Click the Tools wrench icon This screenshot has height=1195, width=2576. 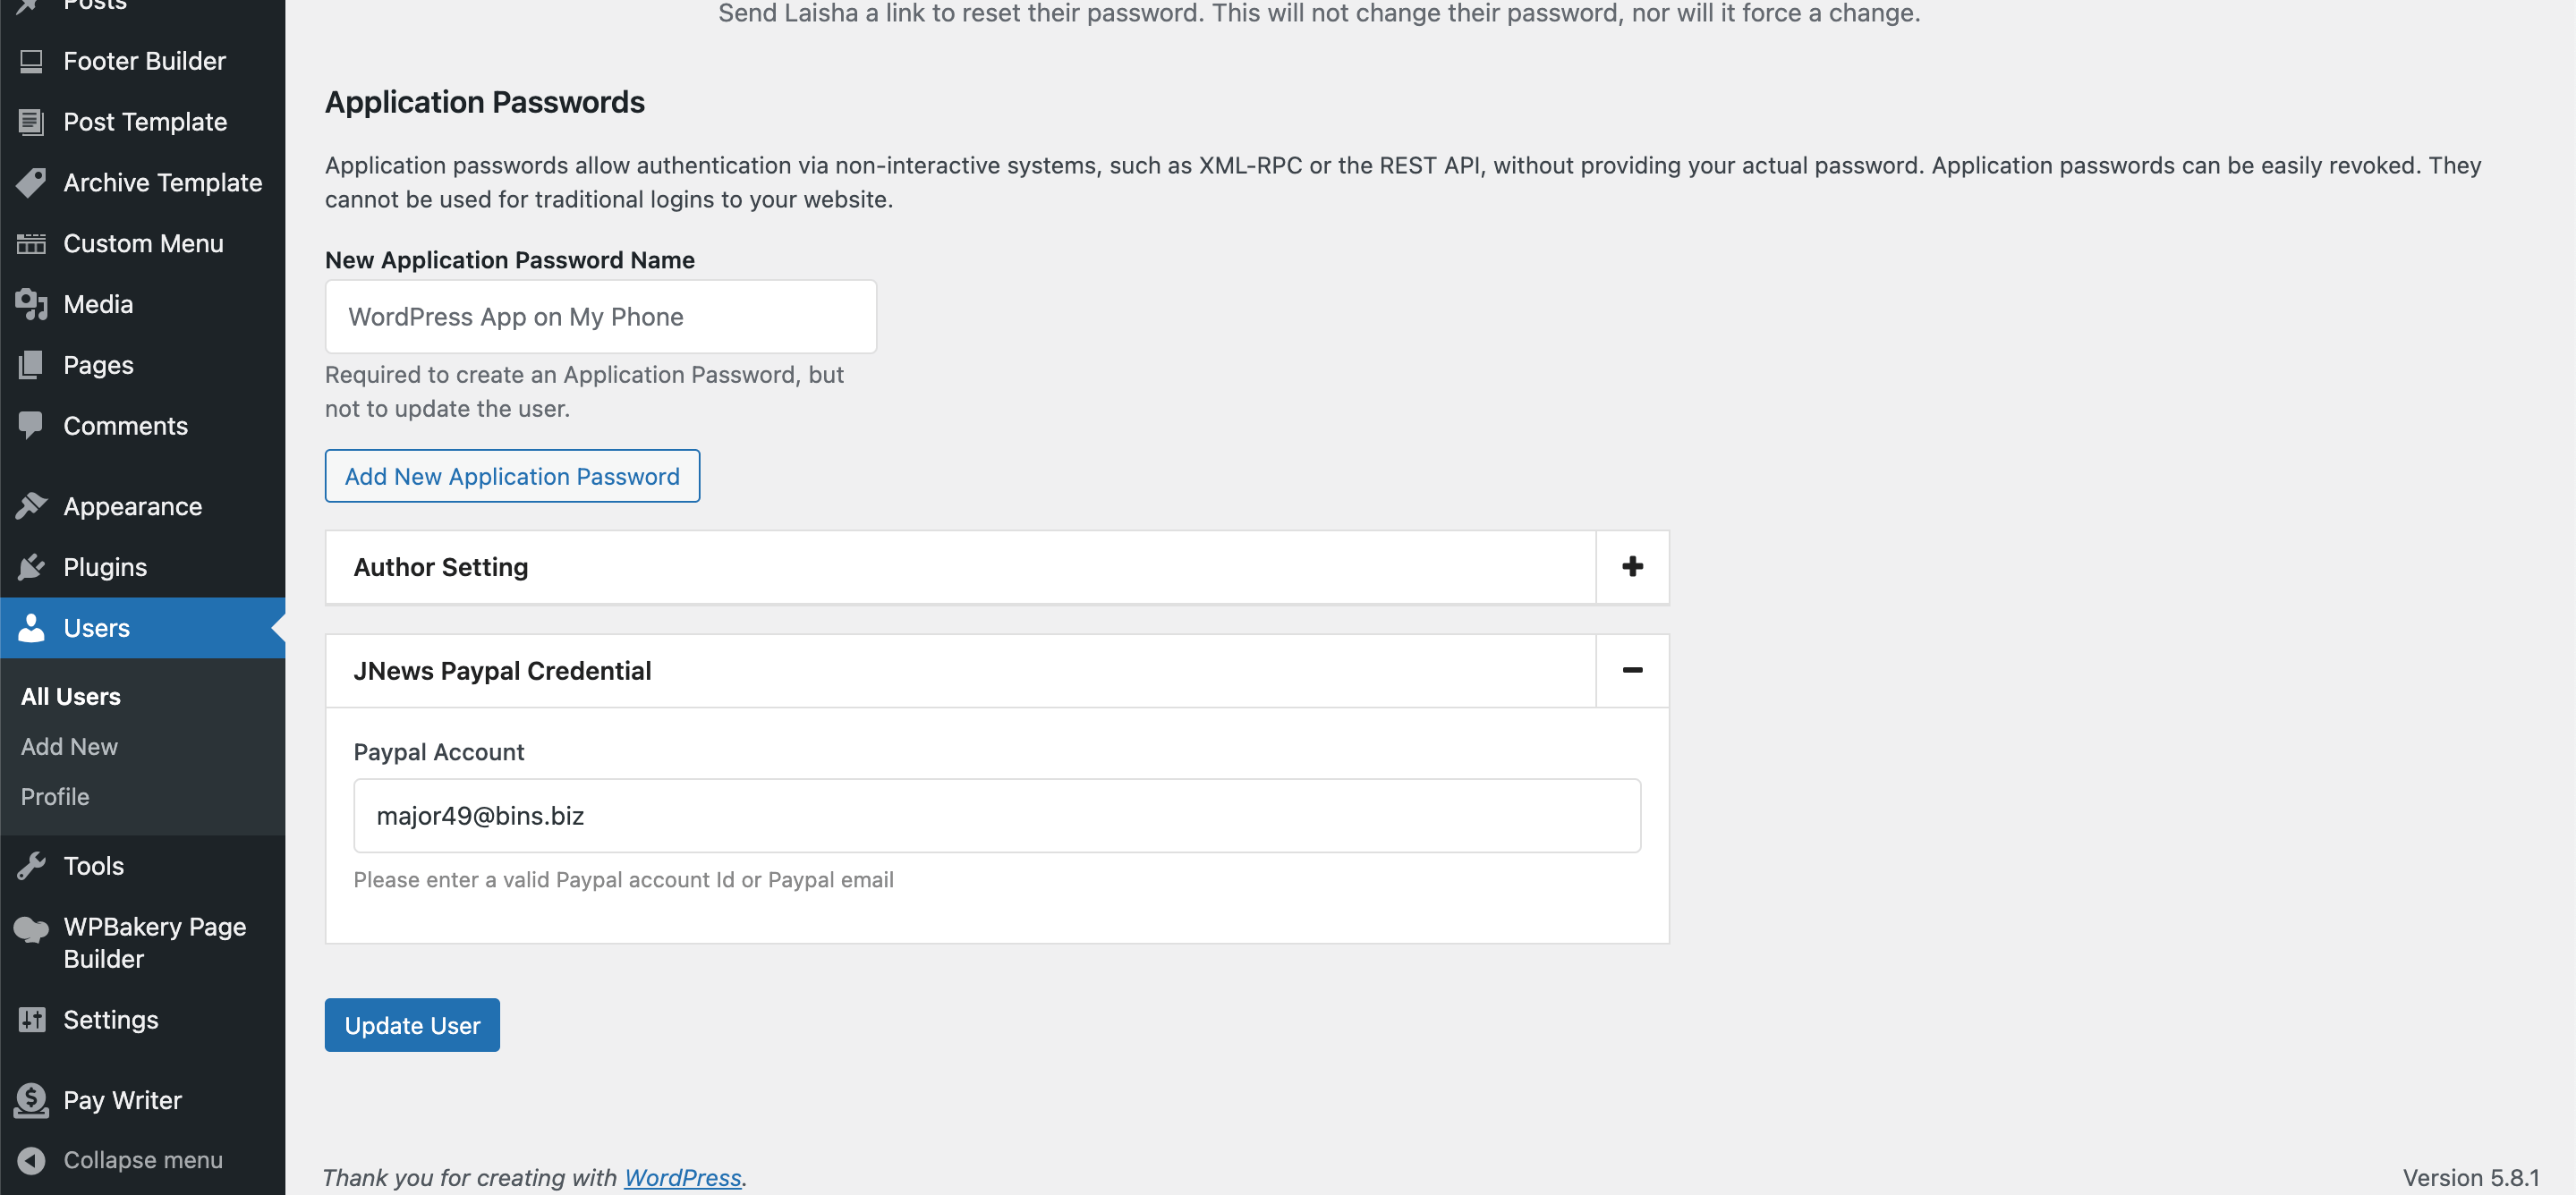click(x=31, y=866)
